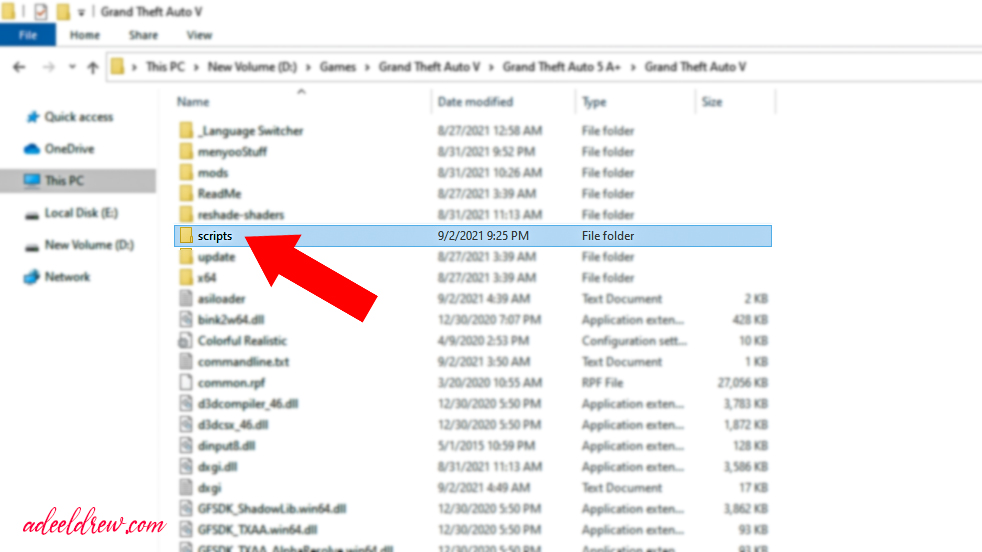Screen dimensions: 982x552
Task: Select the menyooStuff folder name
Action: (x=232, y=152)
